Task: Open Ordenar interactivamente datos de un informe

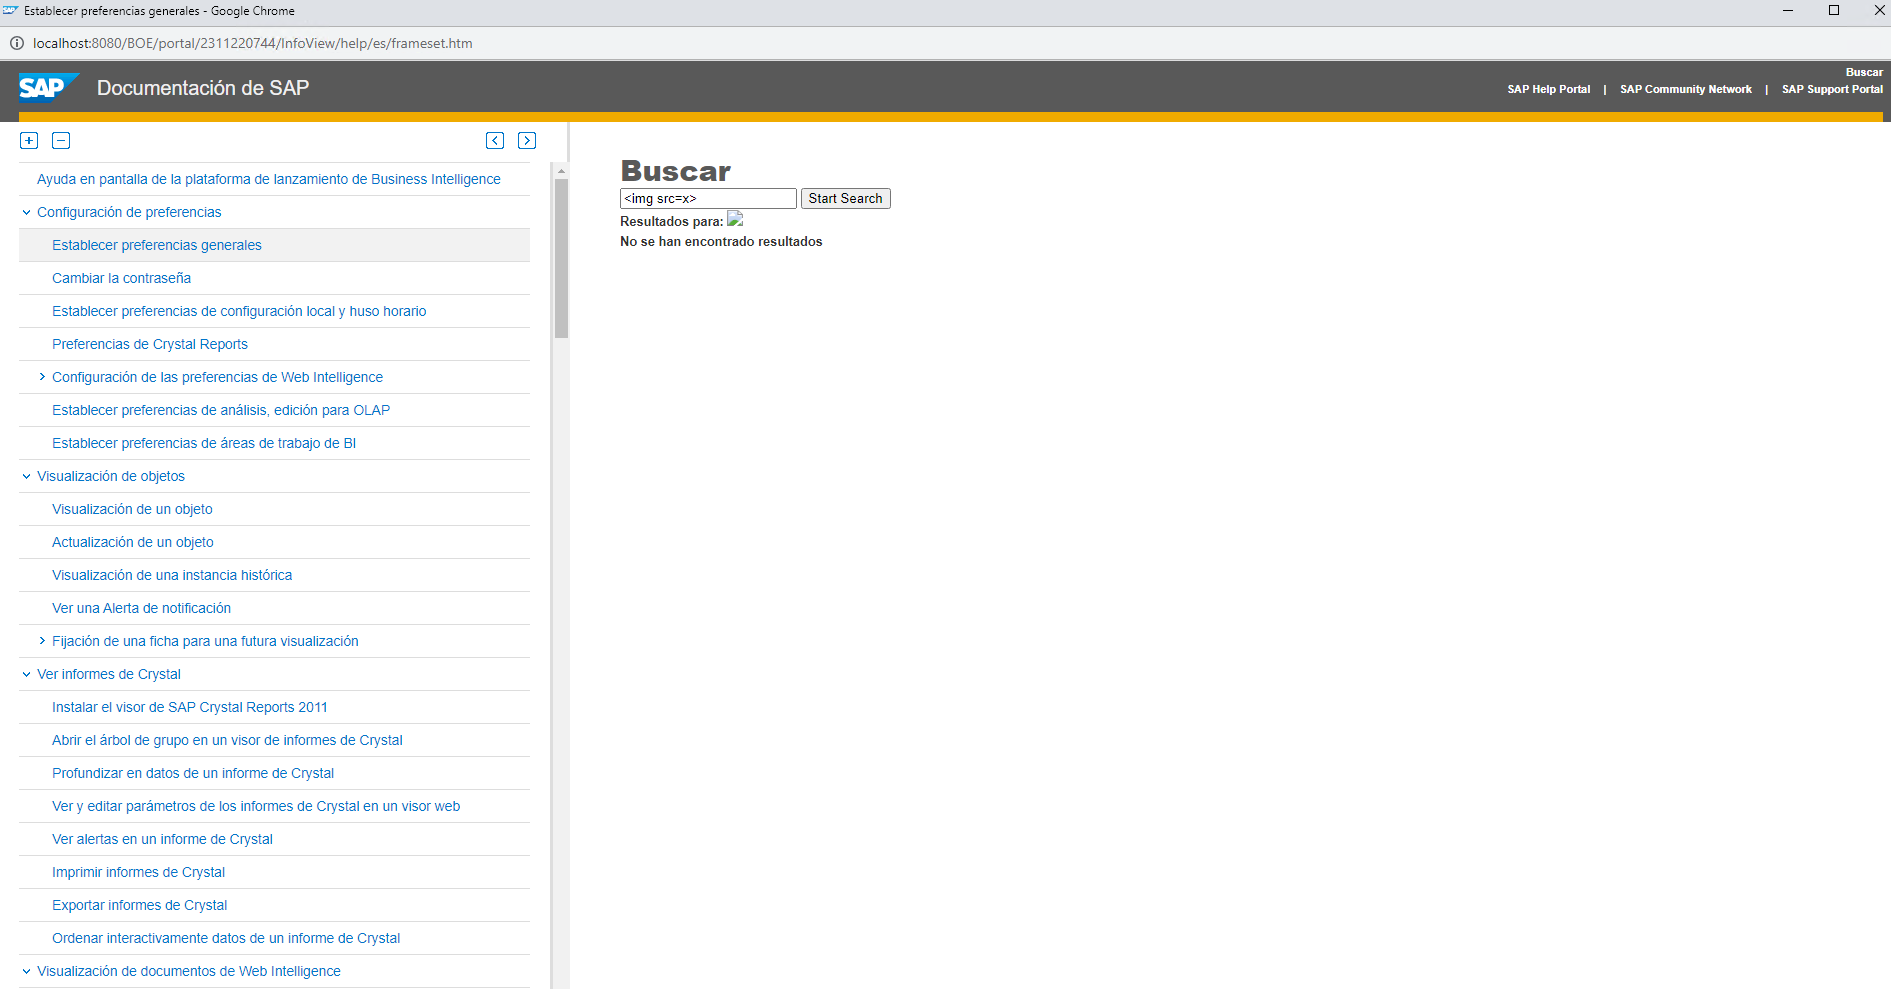Action: click(226, 938)
